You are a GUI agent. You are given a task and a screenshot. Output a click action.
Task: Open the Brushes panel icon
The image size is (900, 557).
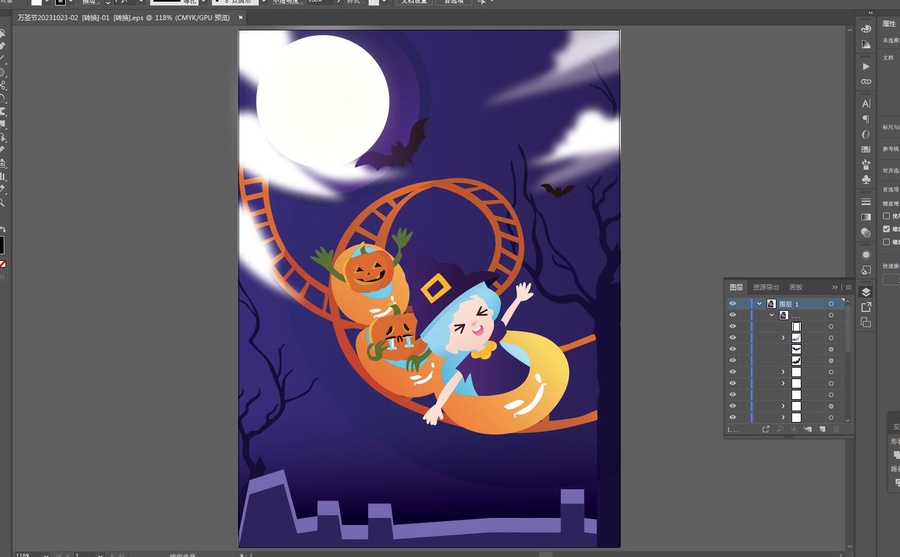866,165
